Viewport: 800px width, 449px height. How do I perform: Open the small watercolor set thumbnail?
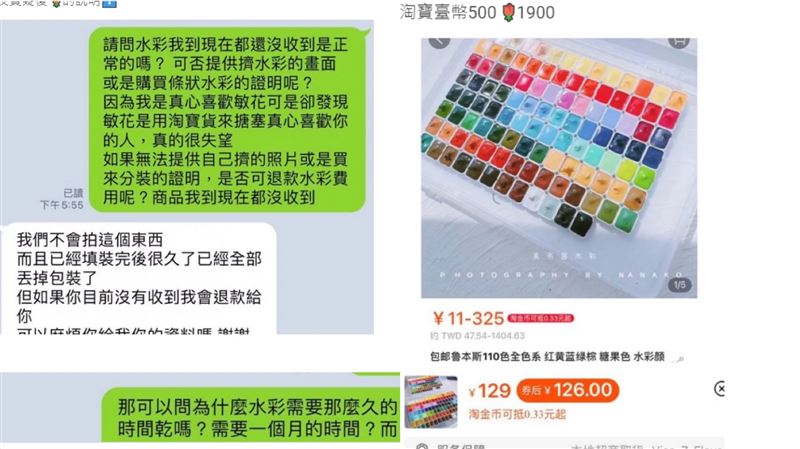point(431,402)
